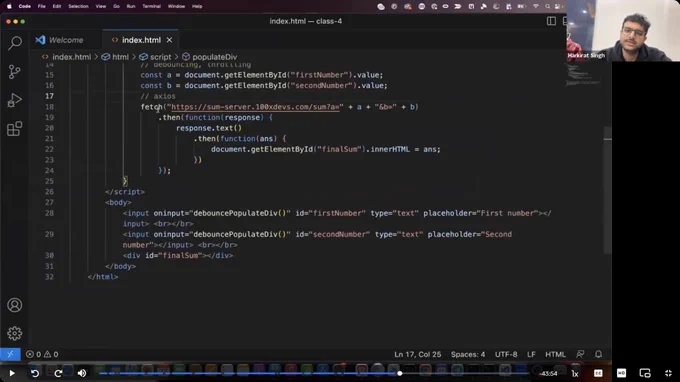The height and width of the screenshot is (382, 680).
Task: Click the webcam overlay of Harkirat Singh
Action: coord(623,30)
